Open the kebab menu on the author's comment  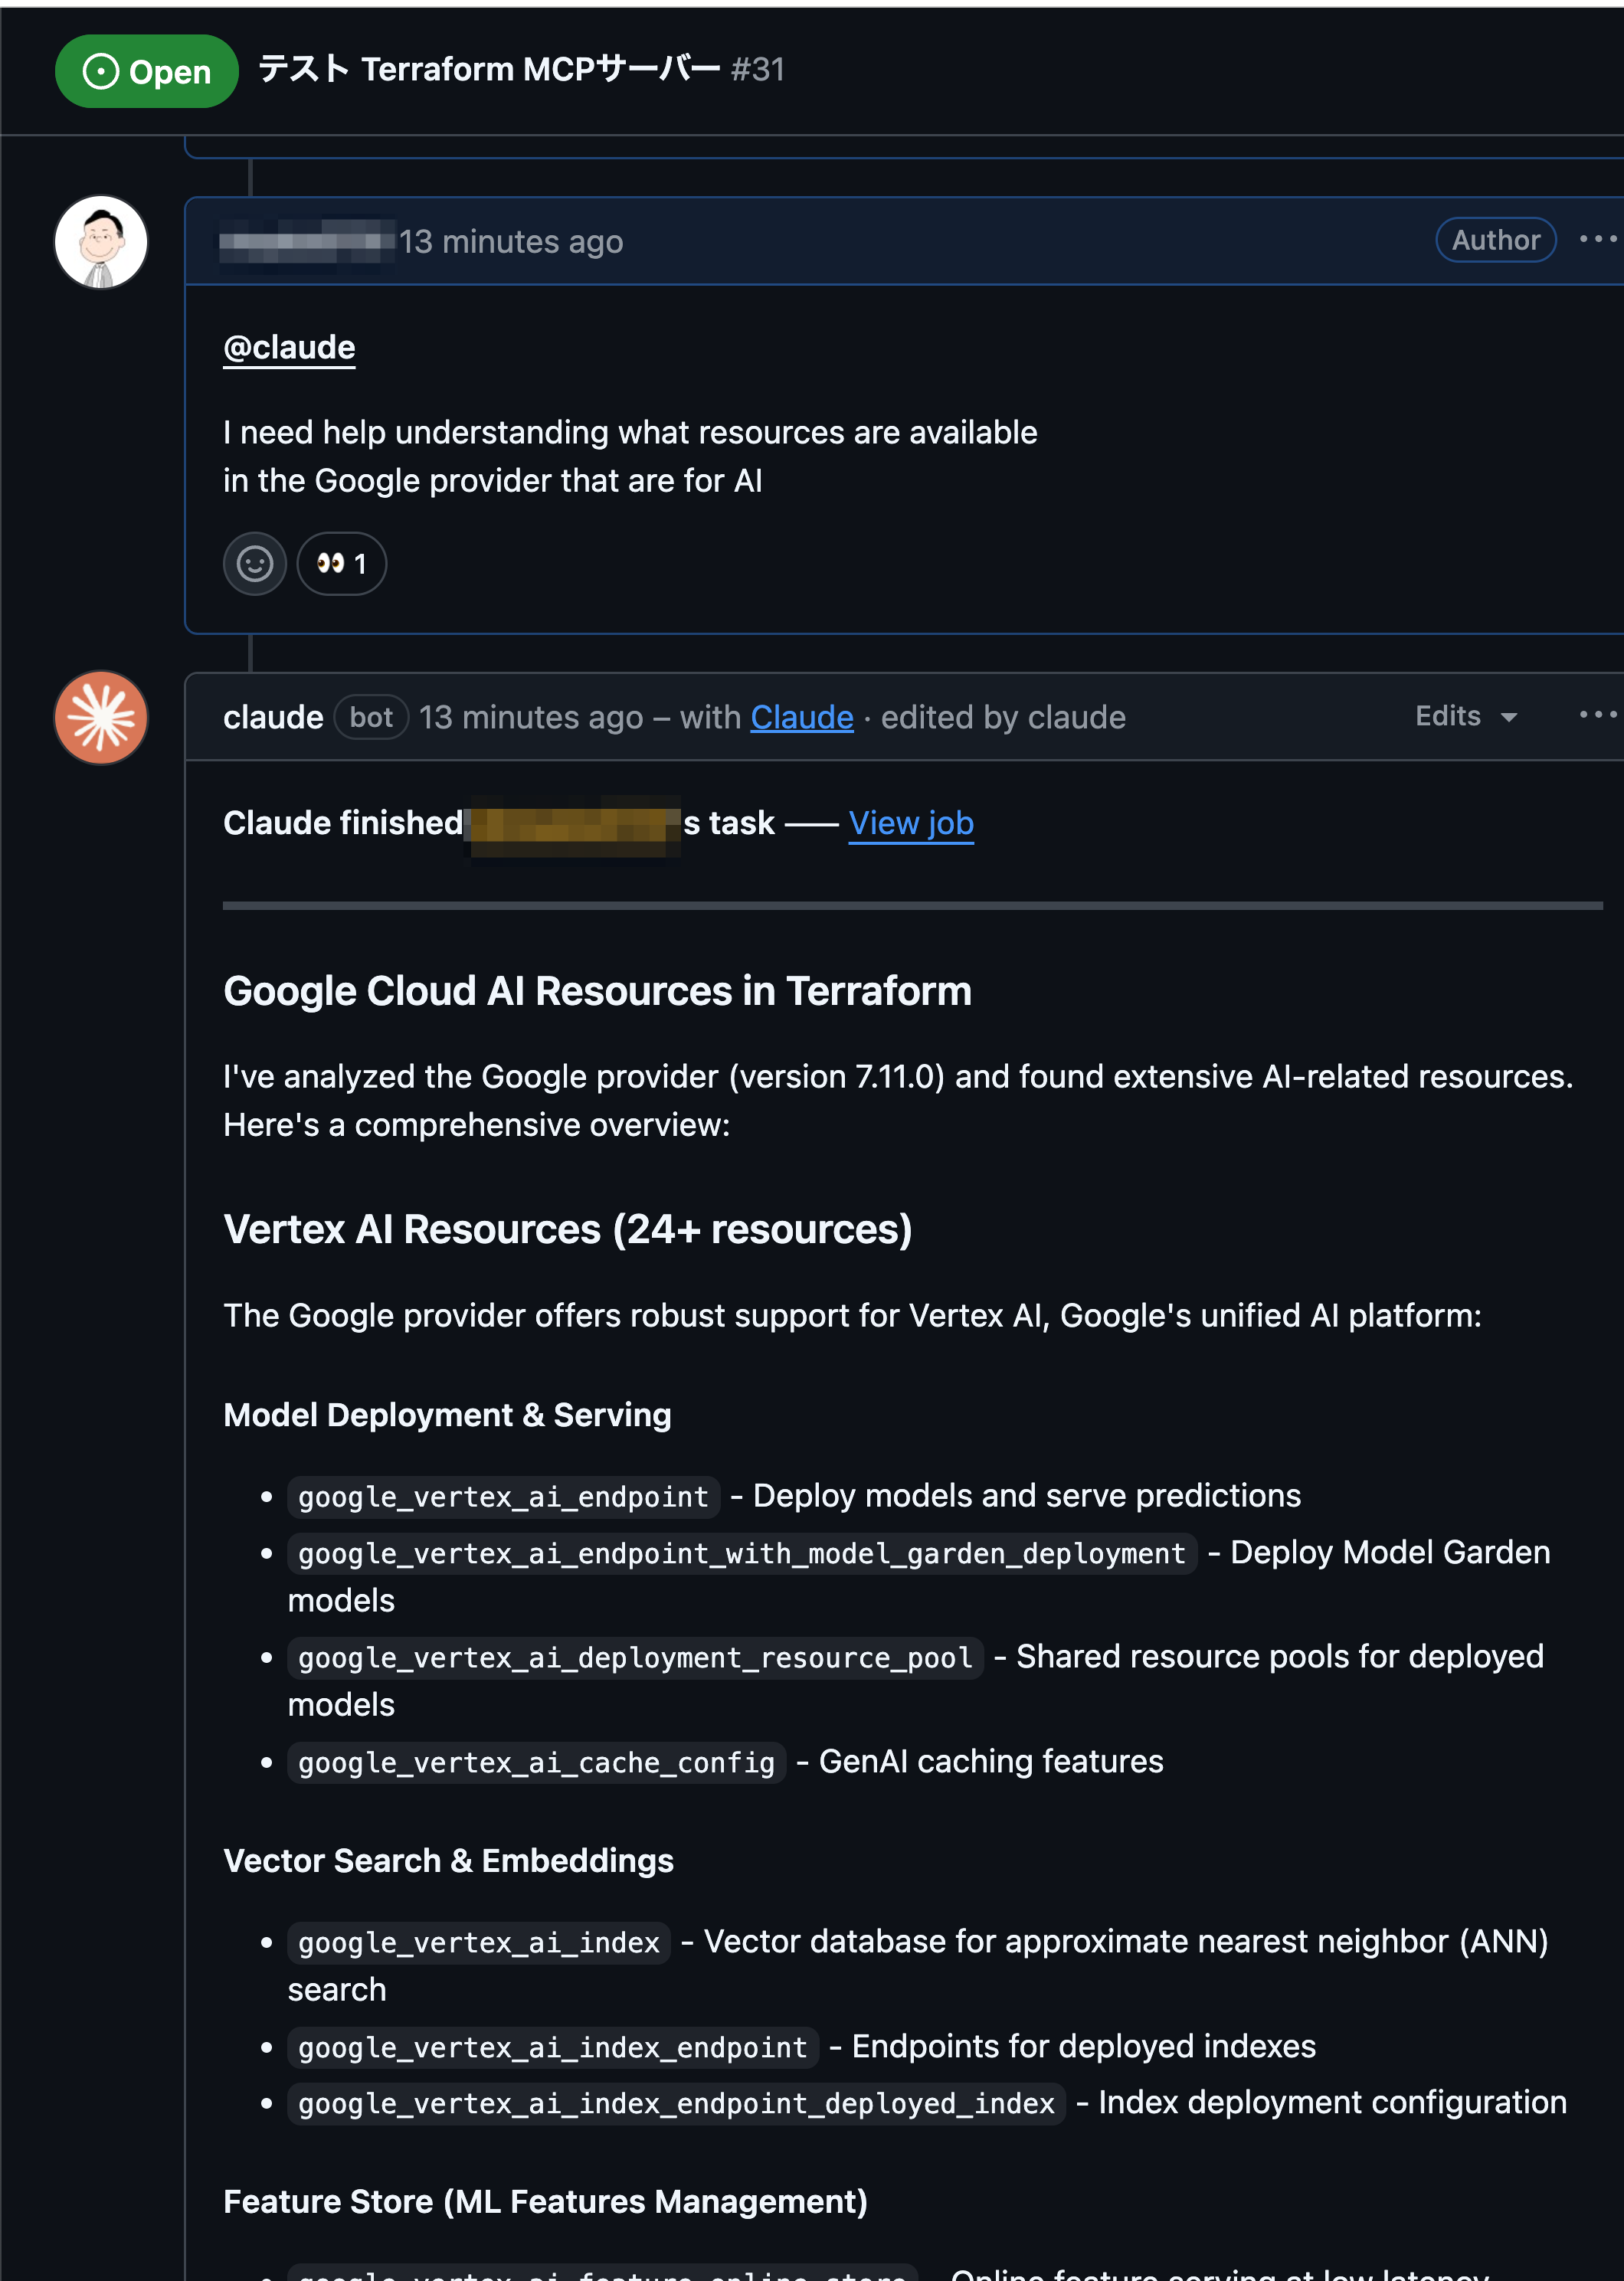1597,239
